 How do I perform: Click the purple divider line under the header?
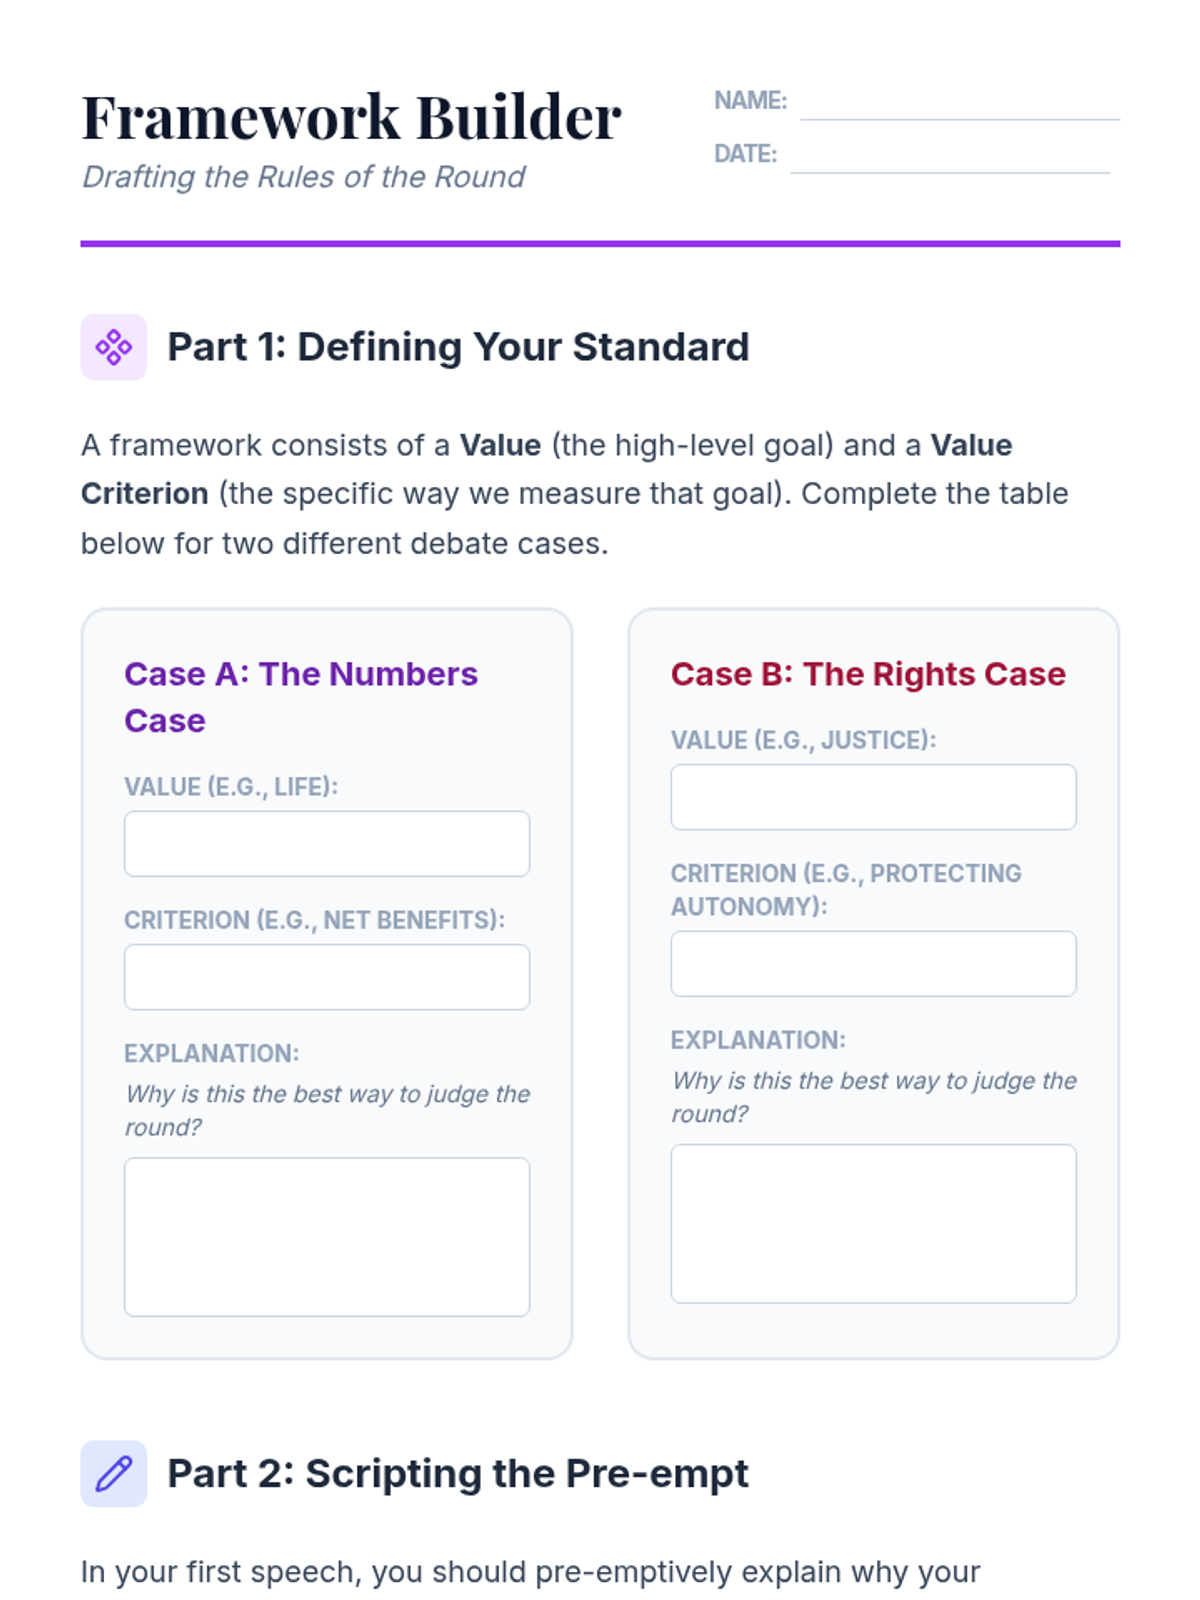tap(600, 243)
